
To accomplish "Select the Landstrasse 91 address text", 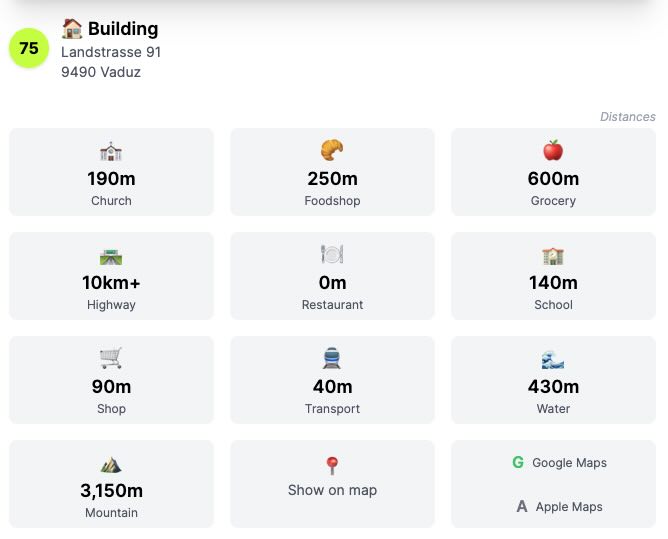I will (111, 52).
